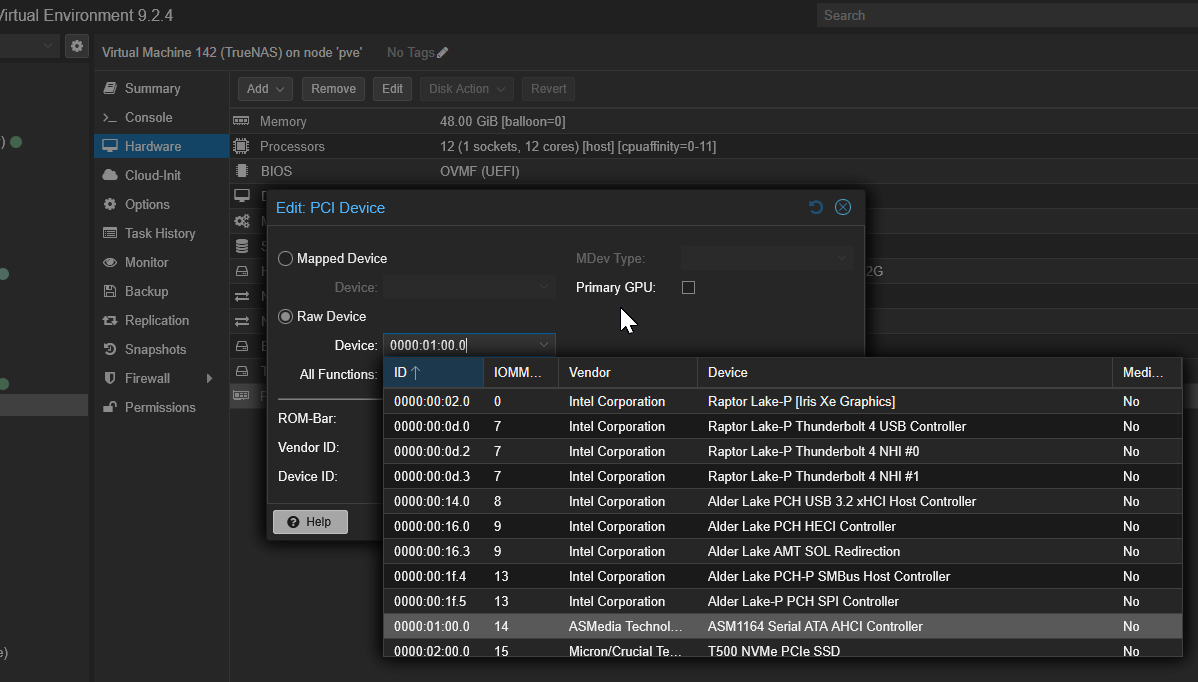Open the Cloud-Init tab
The height and width of the screenshot is (682, 1198).
[161, 176]
